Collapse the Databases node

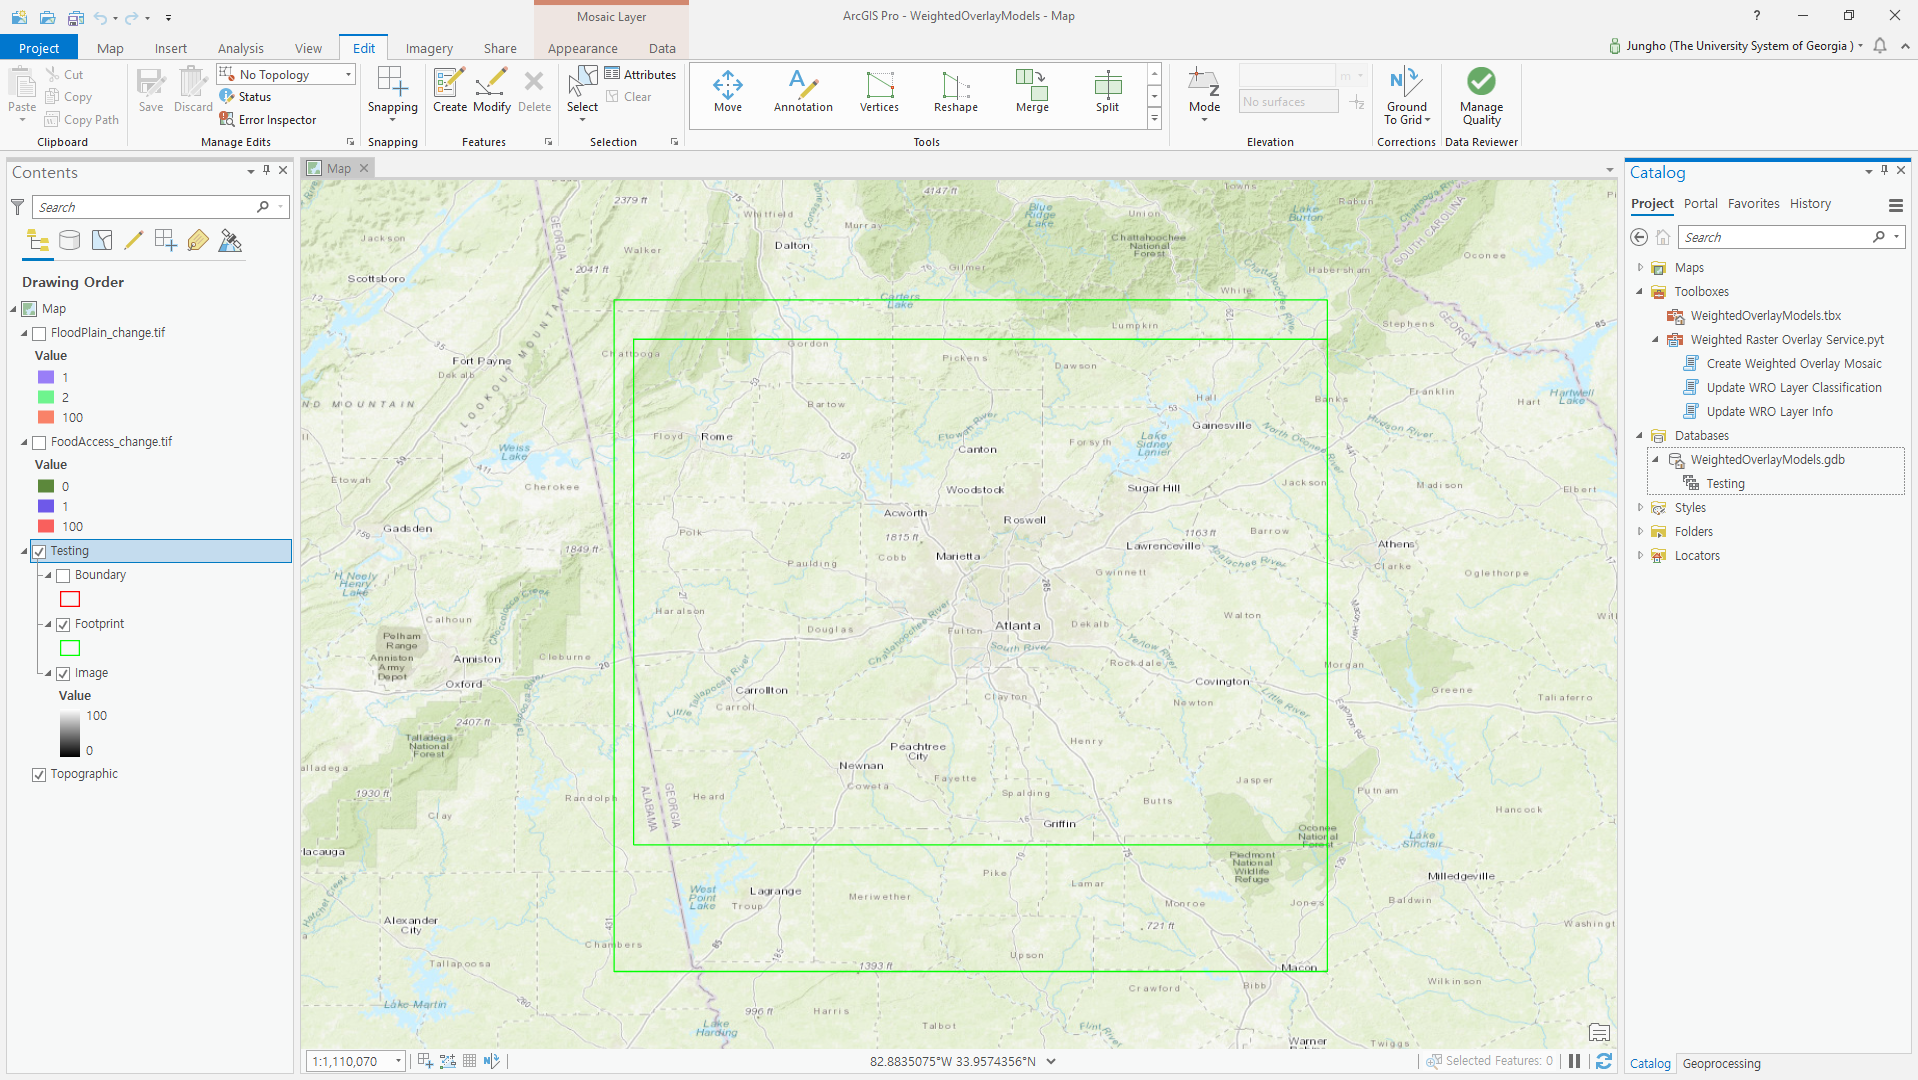pos(1640,436)
